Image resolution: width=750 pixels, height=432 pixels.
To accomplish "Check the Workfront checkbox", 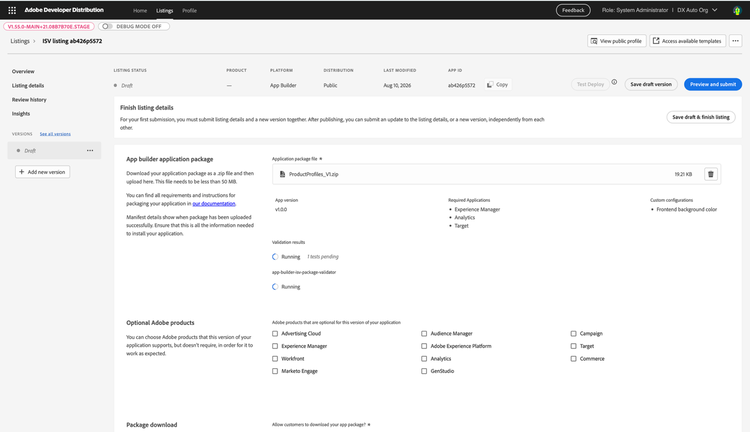I will 275,358.
